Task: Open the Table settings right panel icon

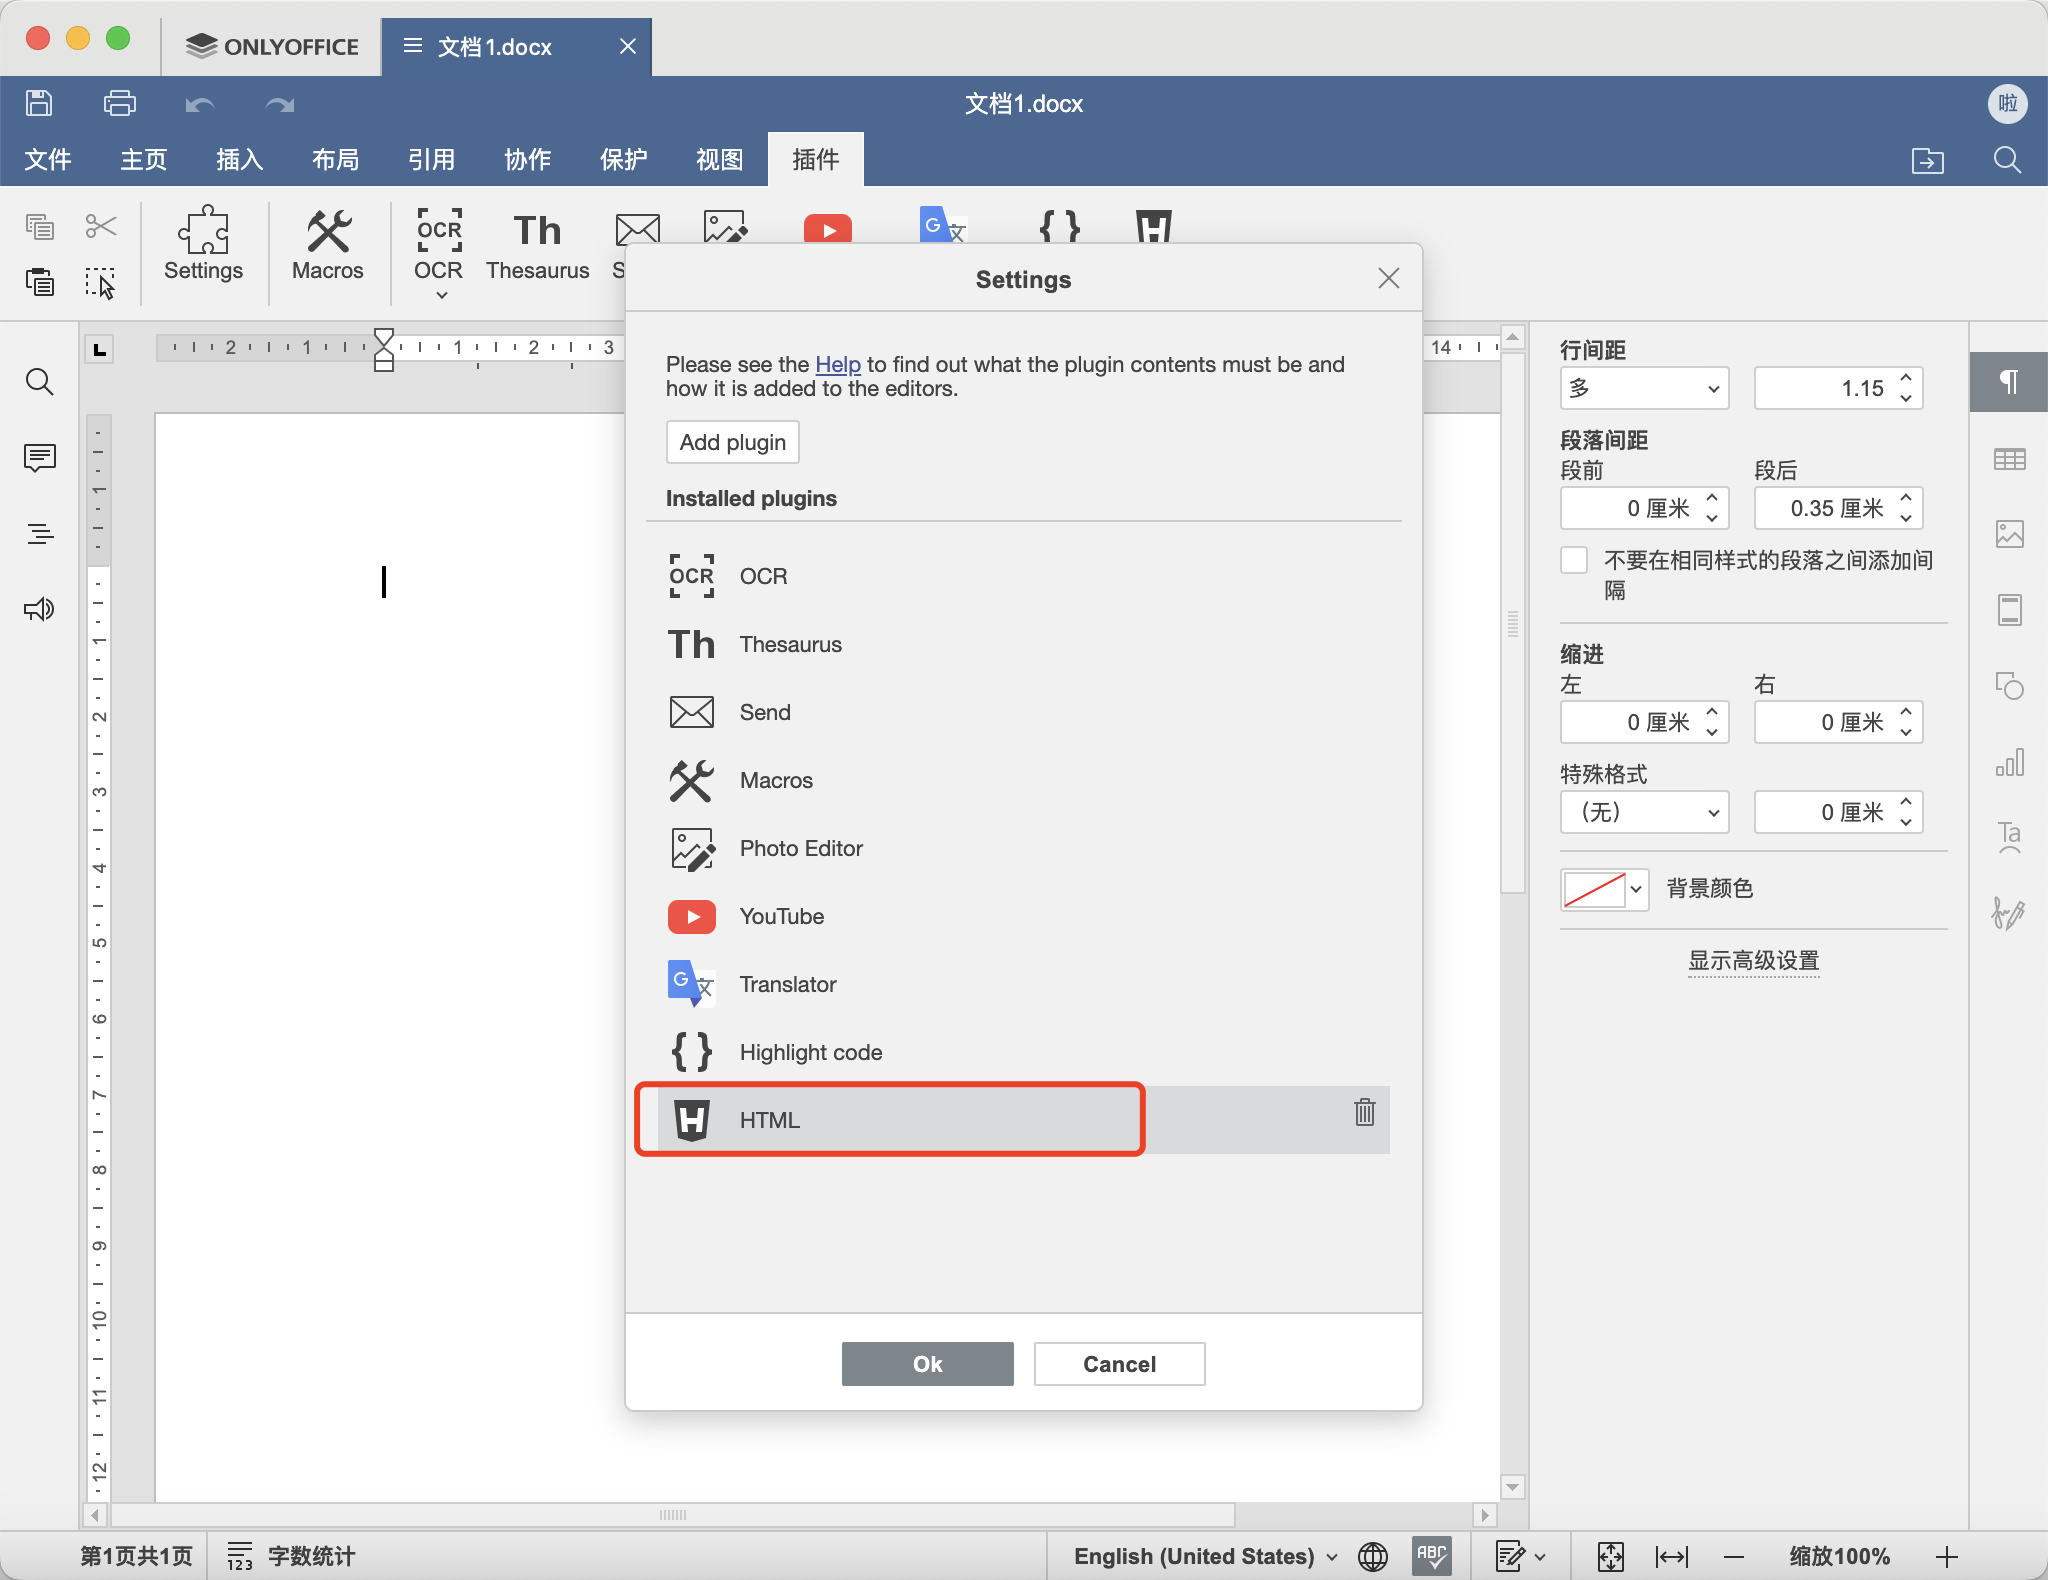Action: [2009, 459]
